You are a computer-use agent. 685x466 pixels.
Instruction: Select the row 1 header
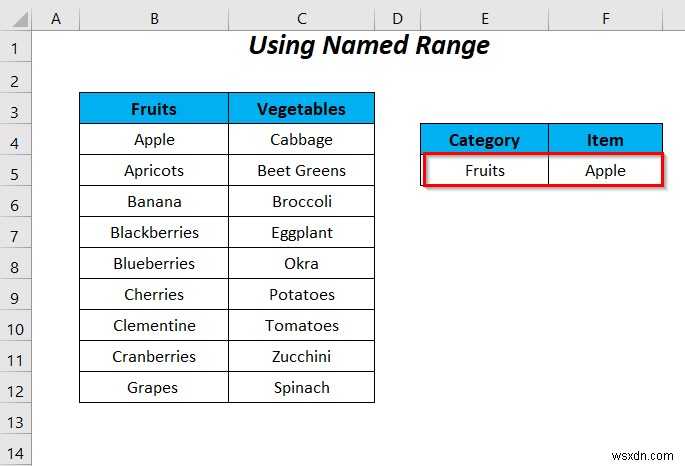(x=17, y=47)
